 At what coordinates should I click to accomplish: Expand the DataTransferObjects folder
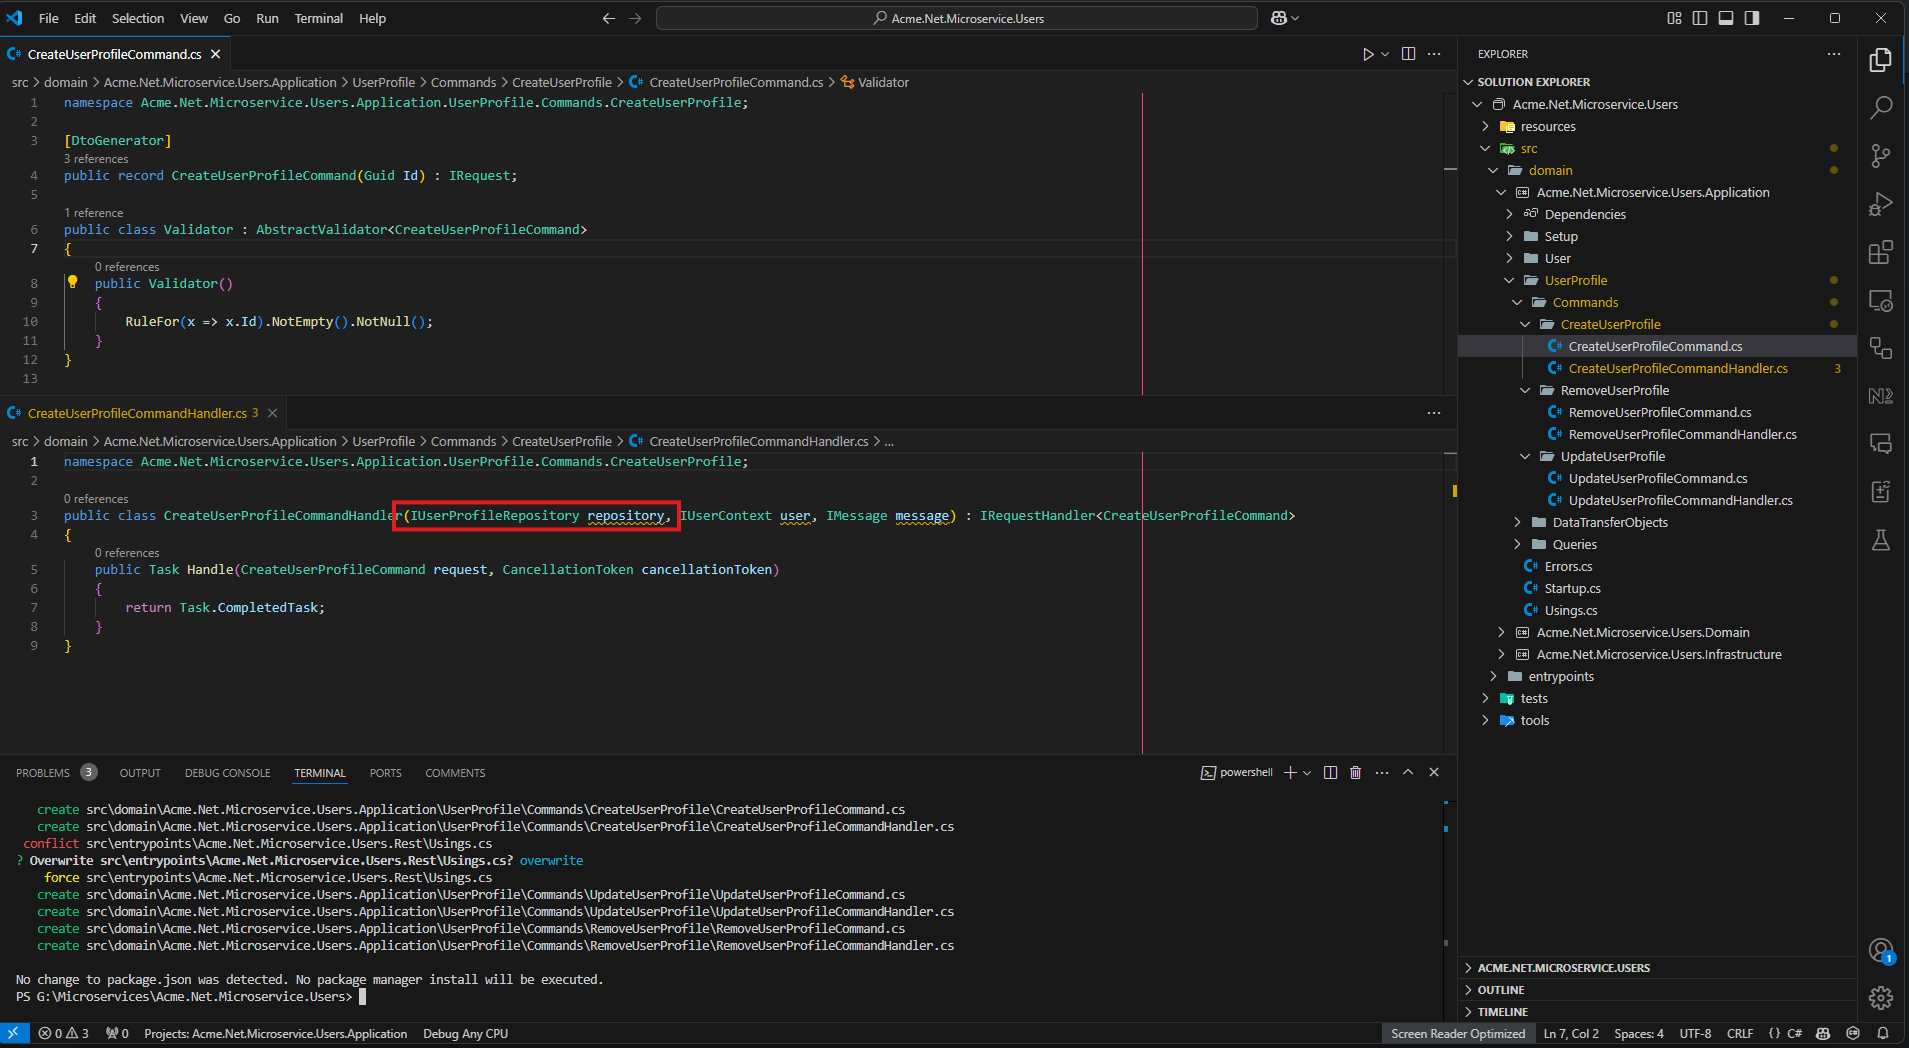click(x=1517, y=522)
